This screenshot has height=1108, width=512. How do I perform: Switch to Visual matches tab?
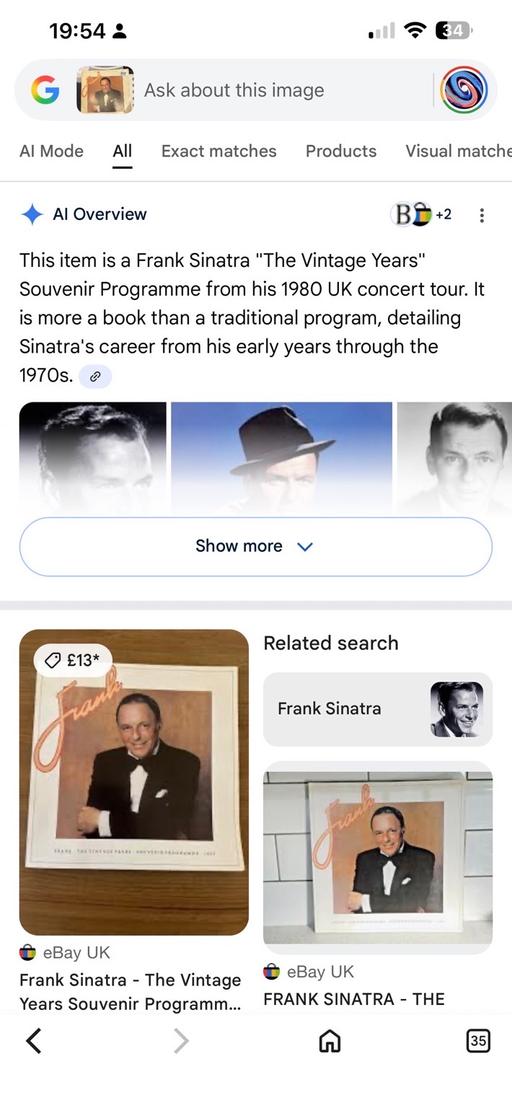click(x=458, y=151)
